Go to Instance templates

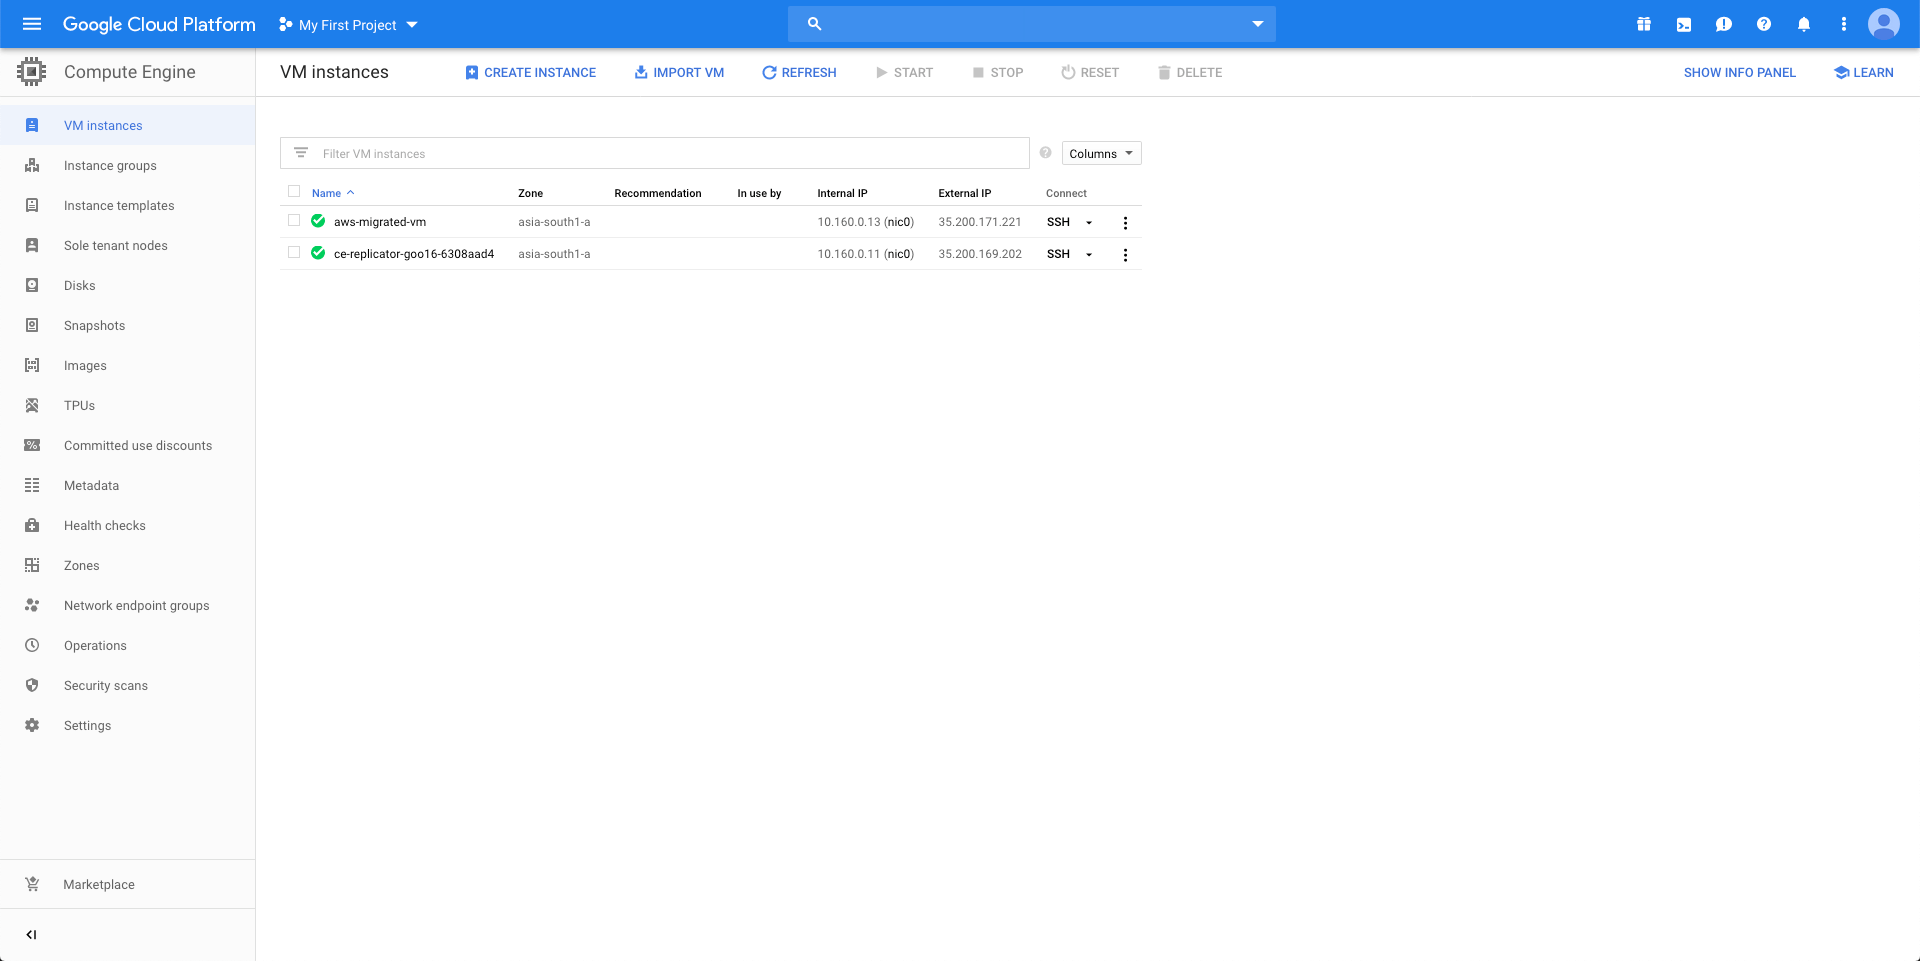(x=127, y=205)
